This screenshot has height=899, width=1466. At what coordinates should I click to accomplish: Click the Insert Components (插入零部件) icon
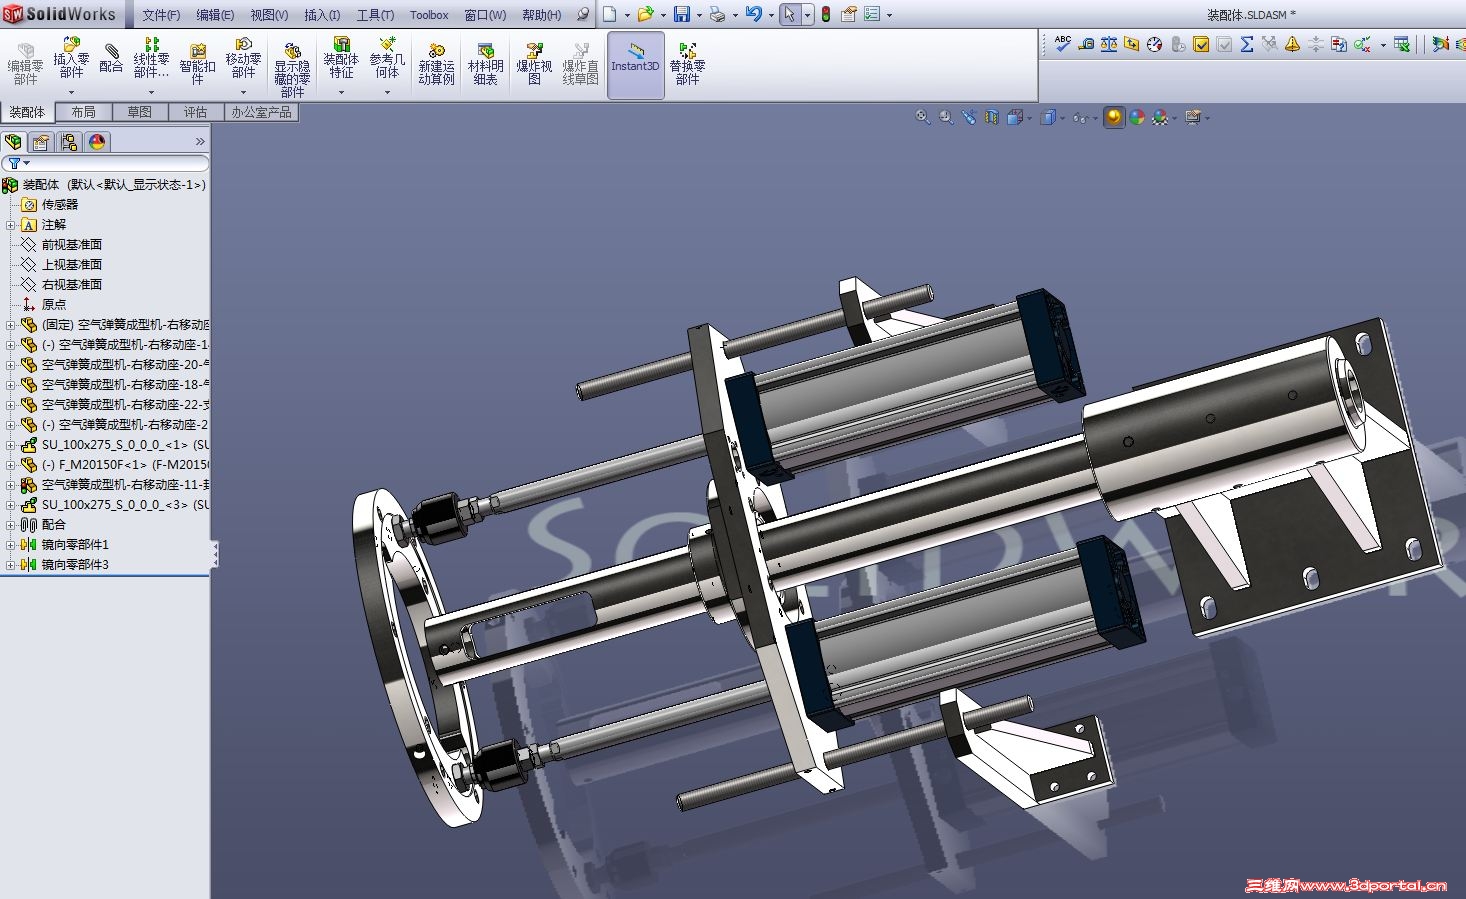pos(71,59)
